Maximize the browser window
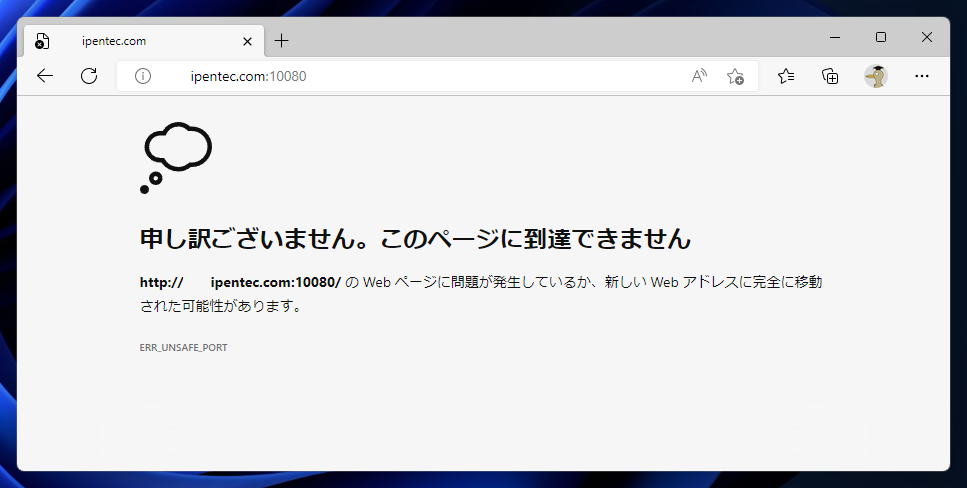Viewport: 967px width, 488px height. (x=881, y=37)
